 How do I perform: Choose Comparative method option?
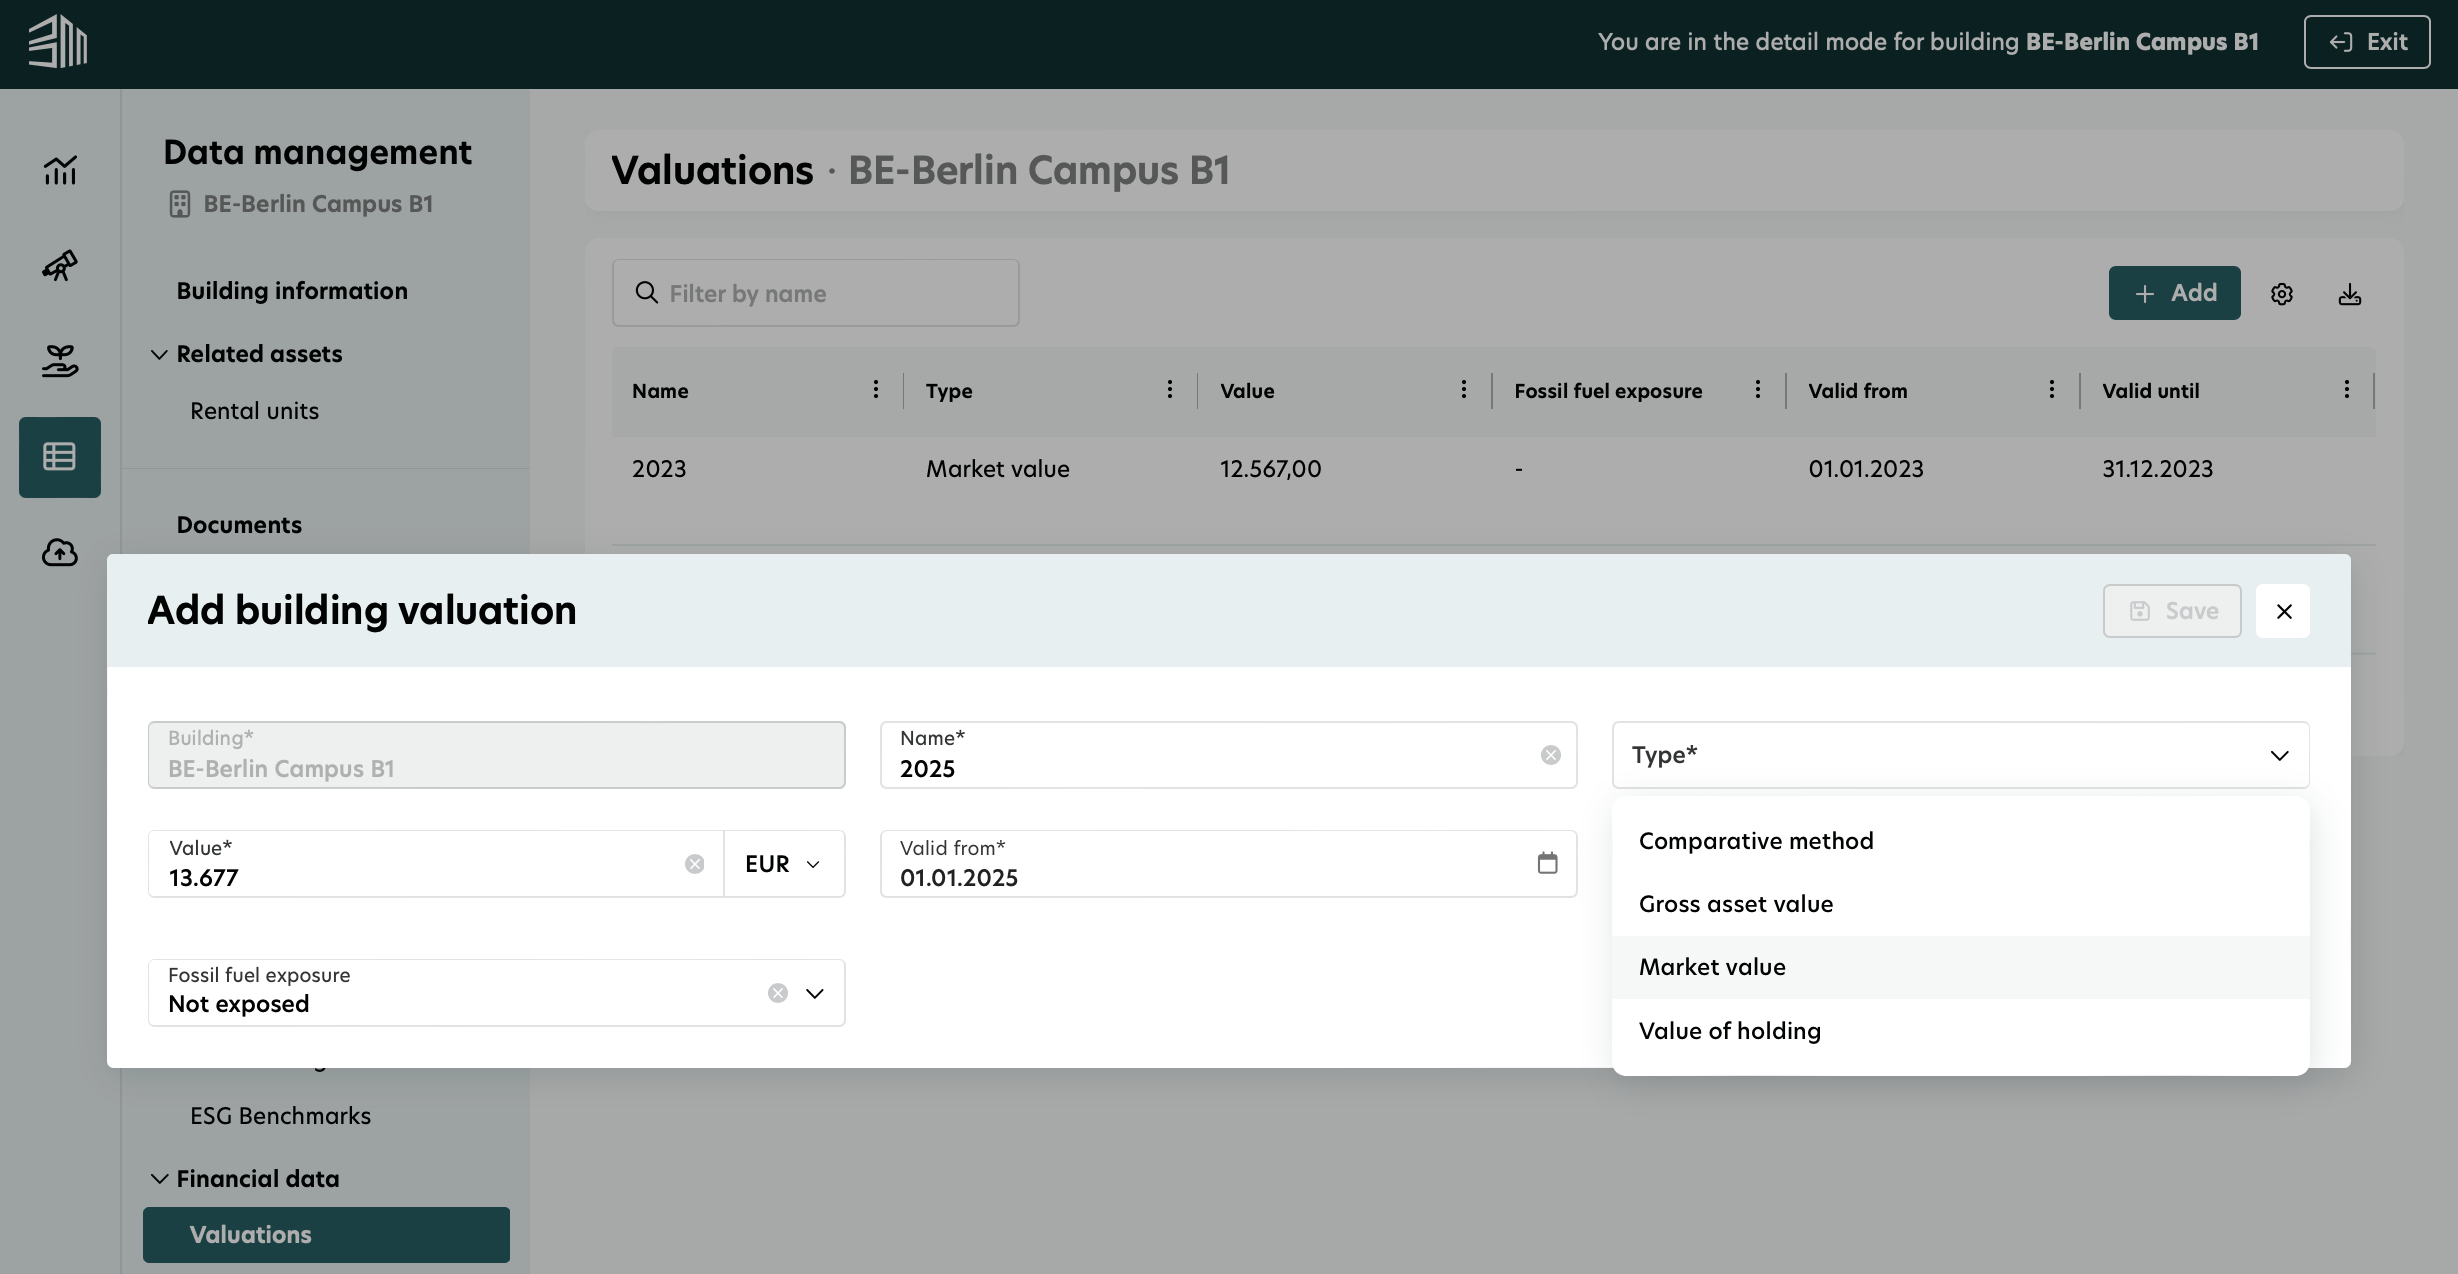coord(1755,841)
